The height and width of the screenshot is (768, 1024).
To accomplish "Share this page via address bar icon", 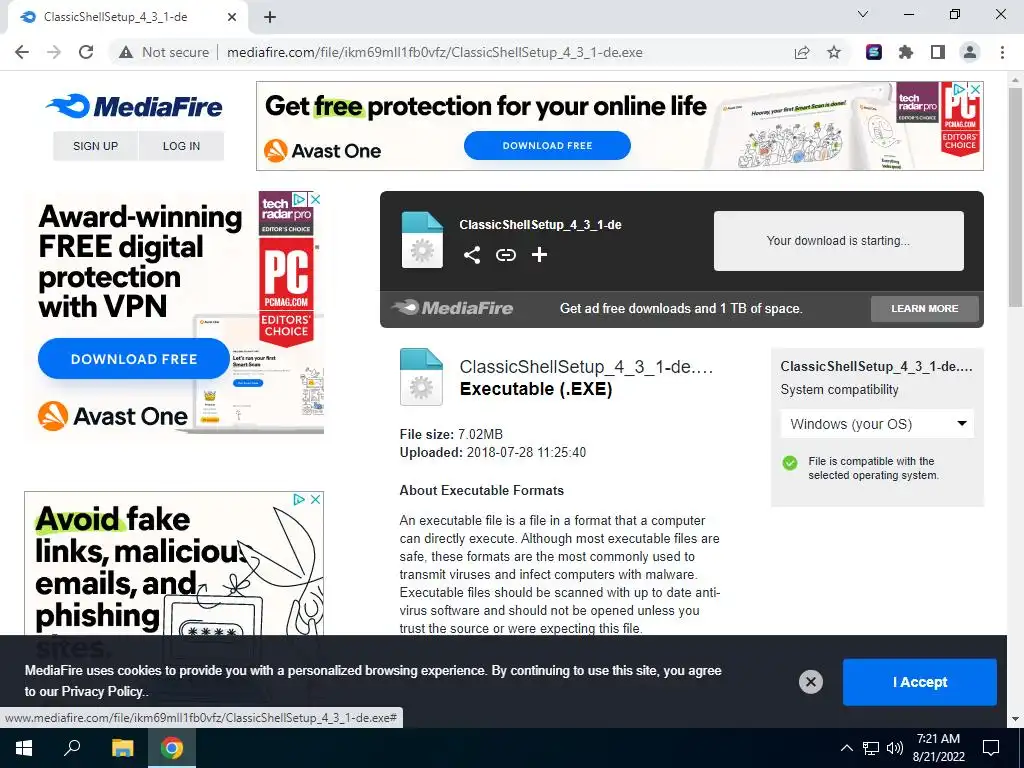I will click(x=802, y=52).
